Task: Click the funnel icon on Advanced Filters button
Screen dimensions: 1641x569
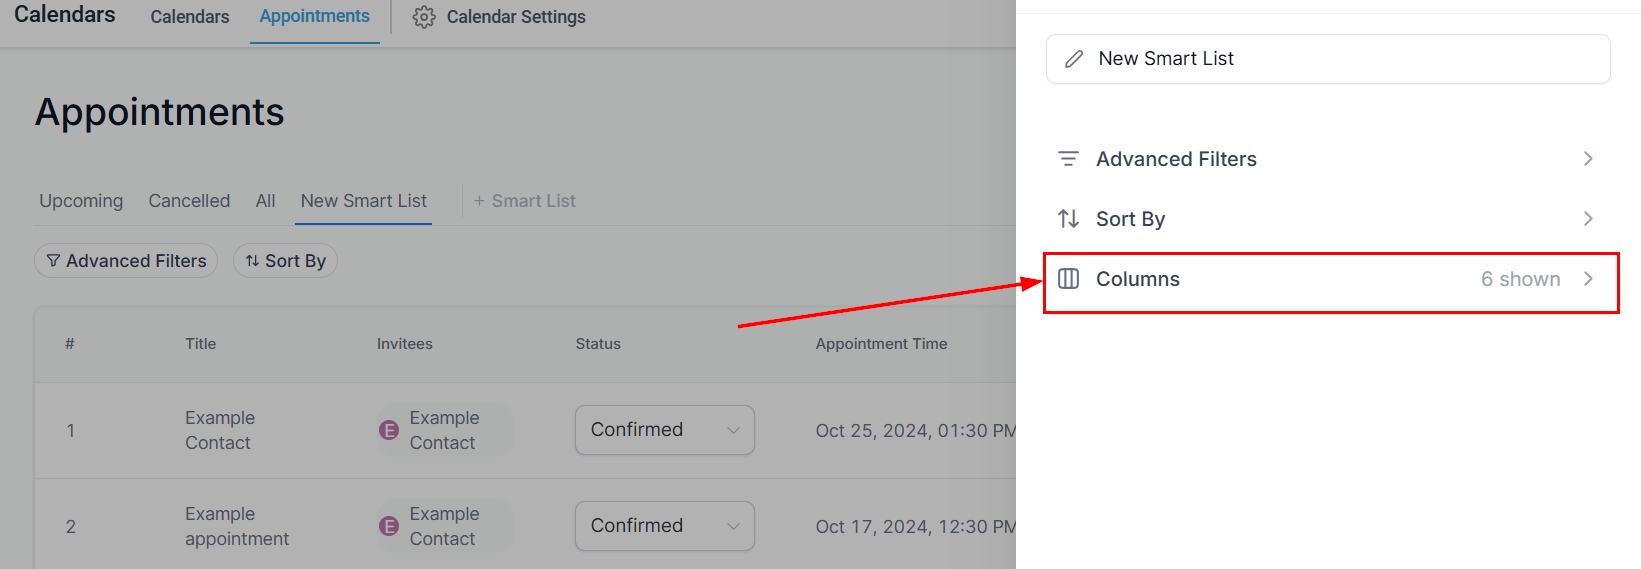Action: (53, 261)
